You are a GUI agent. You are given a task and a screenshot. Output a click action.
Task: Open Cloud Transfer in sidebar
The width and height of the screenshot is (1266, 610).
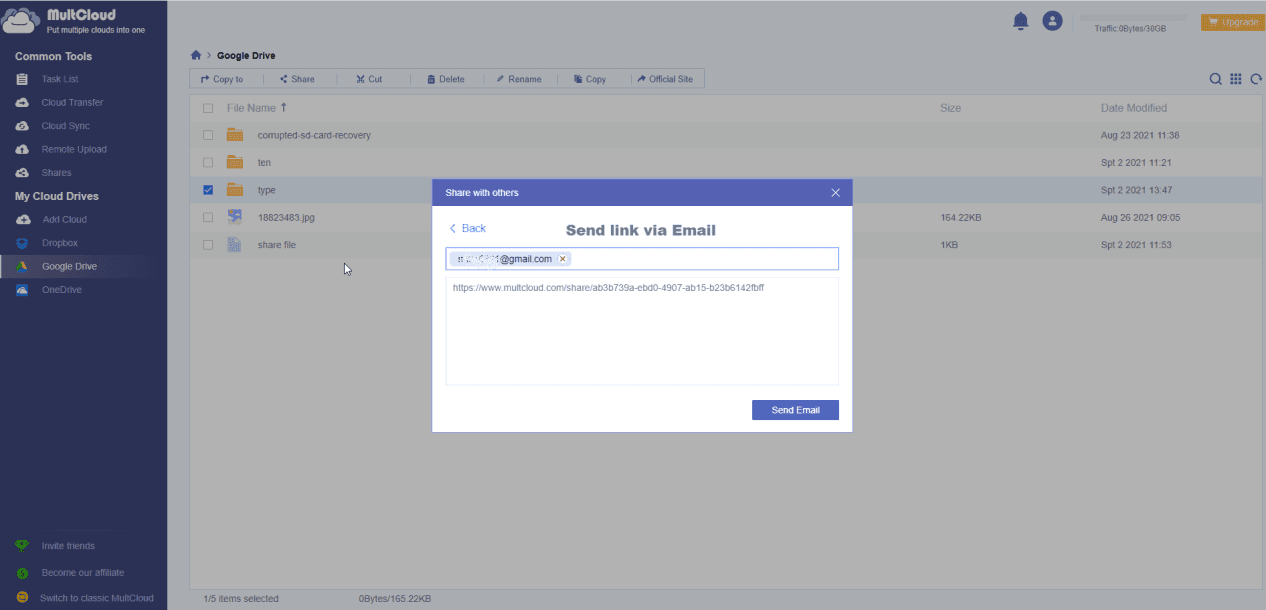[72, 103]
